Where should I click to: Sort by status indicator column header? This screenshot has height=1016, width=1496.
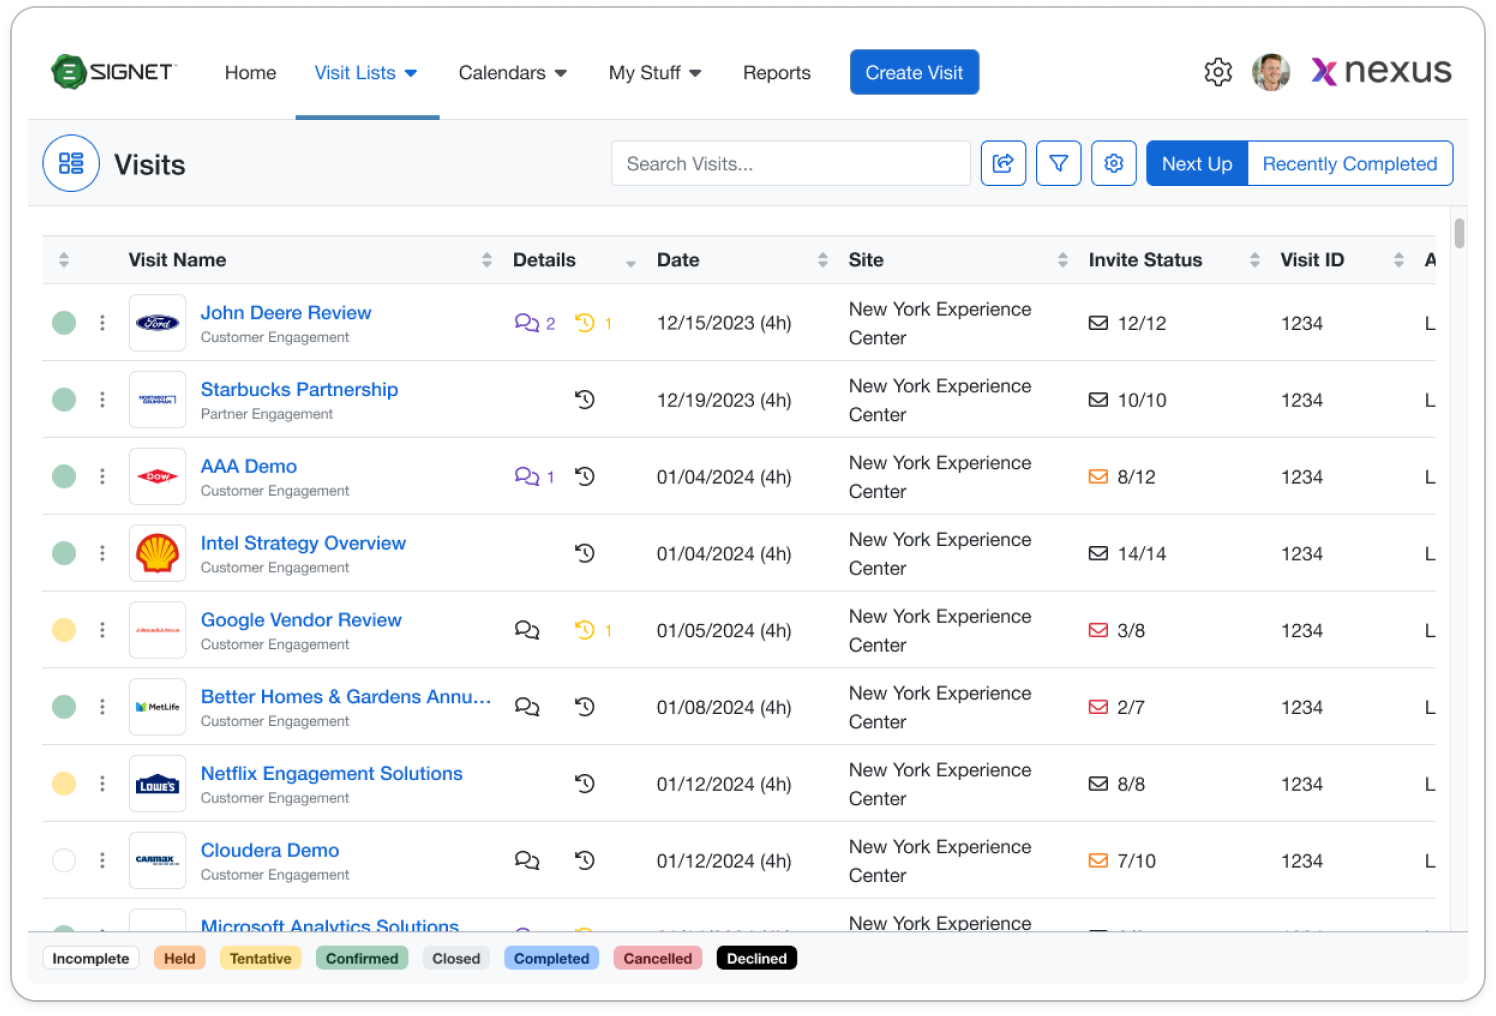pos(64,260)
